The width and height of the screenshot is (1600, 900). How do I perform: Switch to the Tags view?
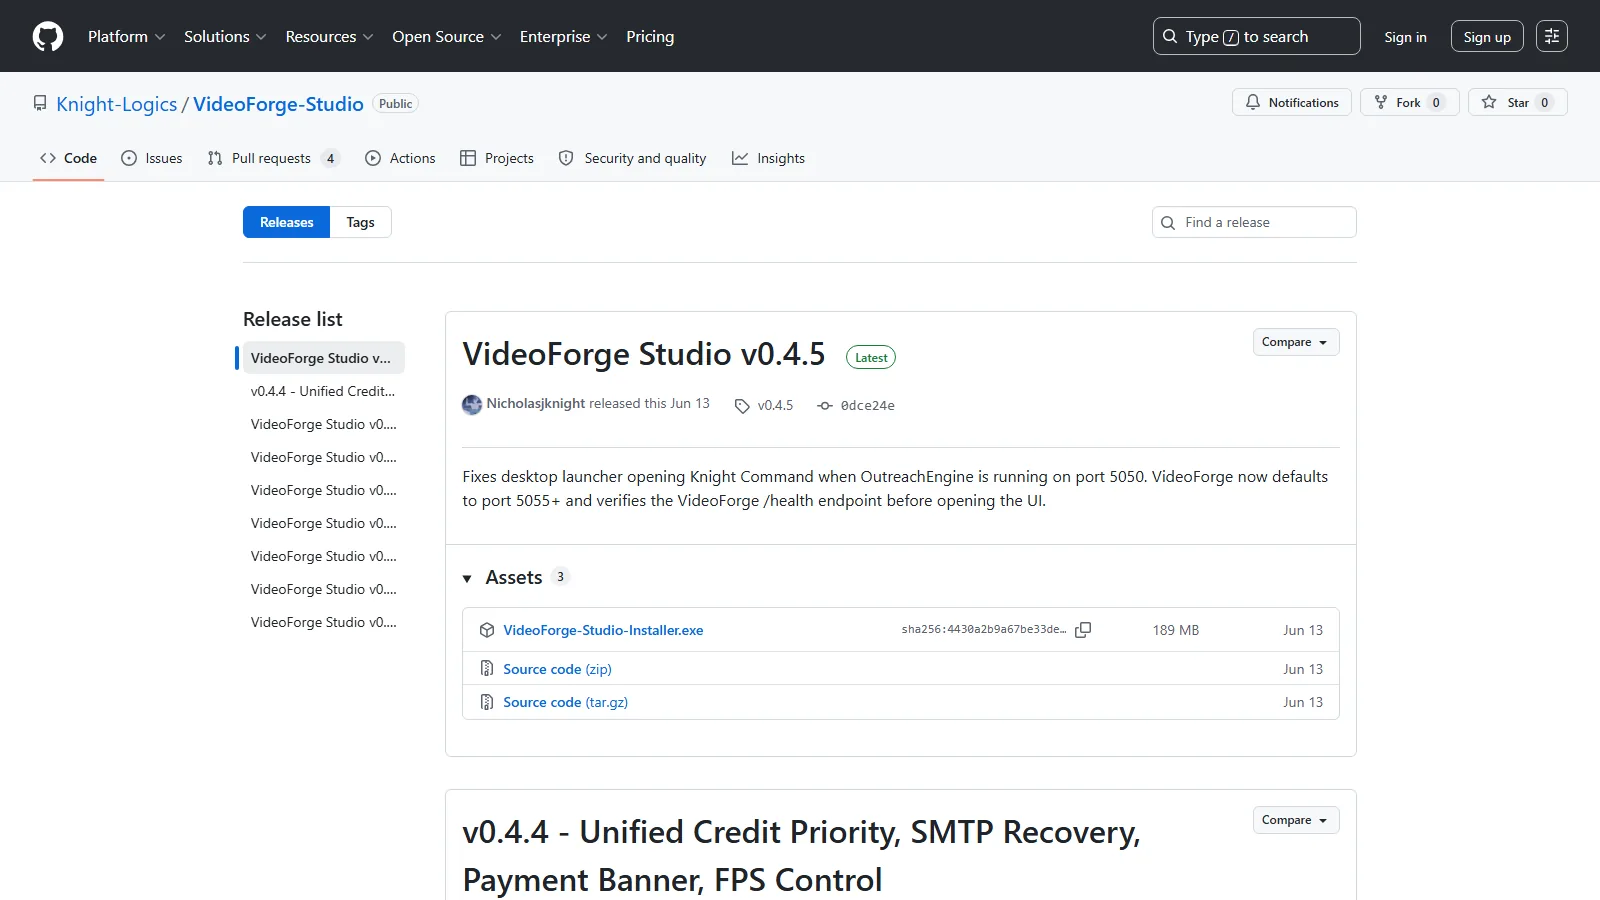[360, 222]
